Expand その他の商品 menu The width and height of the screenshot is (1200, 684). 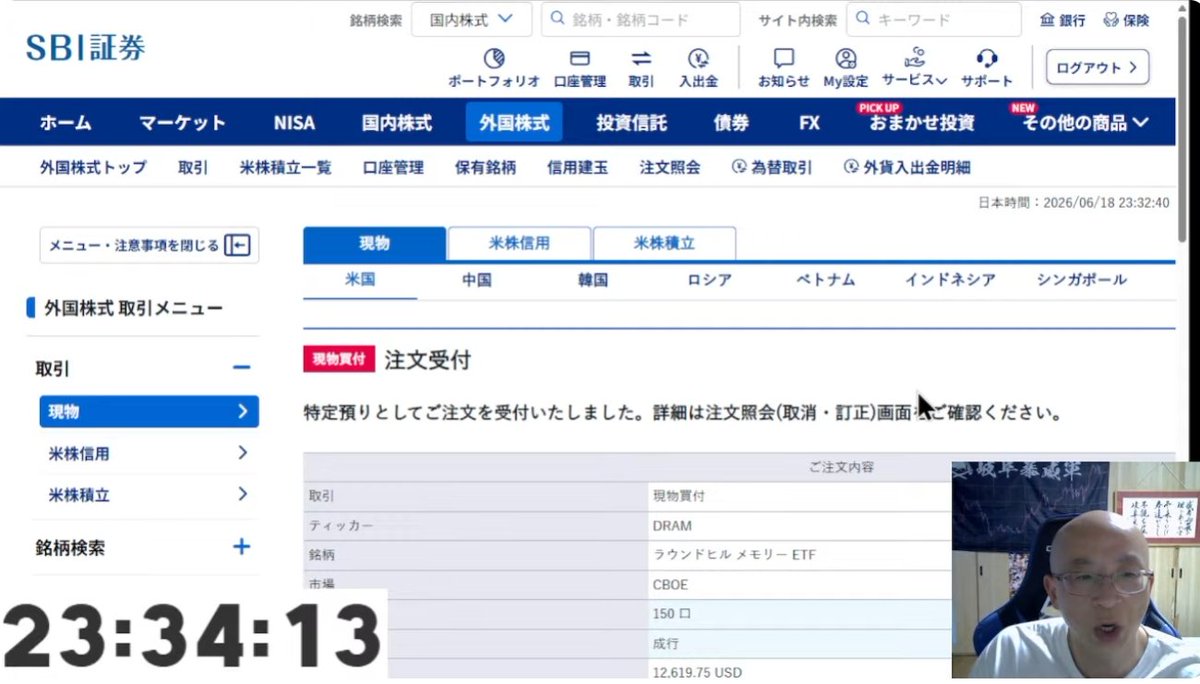(x=1085, y=123)
